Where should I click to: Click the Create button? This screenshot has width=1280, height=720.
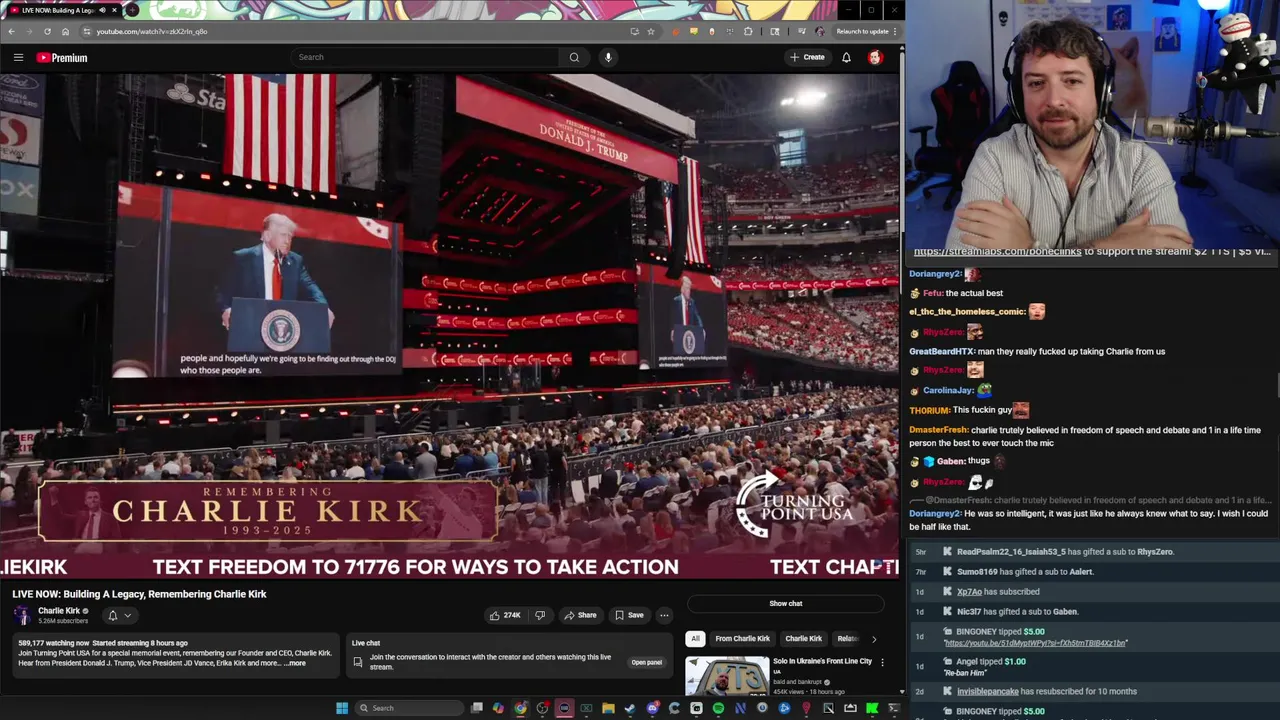point(807,57)
